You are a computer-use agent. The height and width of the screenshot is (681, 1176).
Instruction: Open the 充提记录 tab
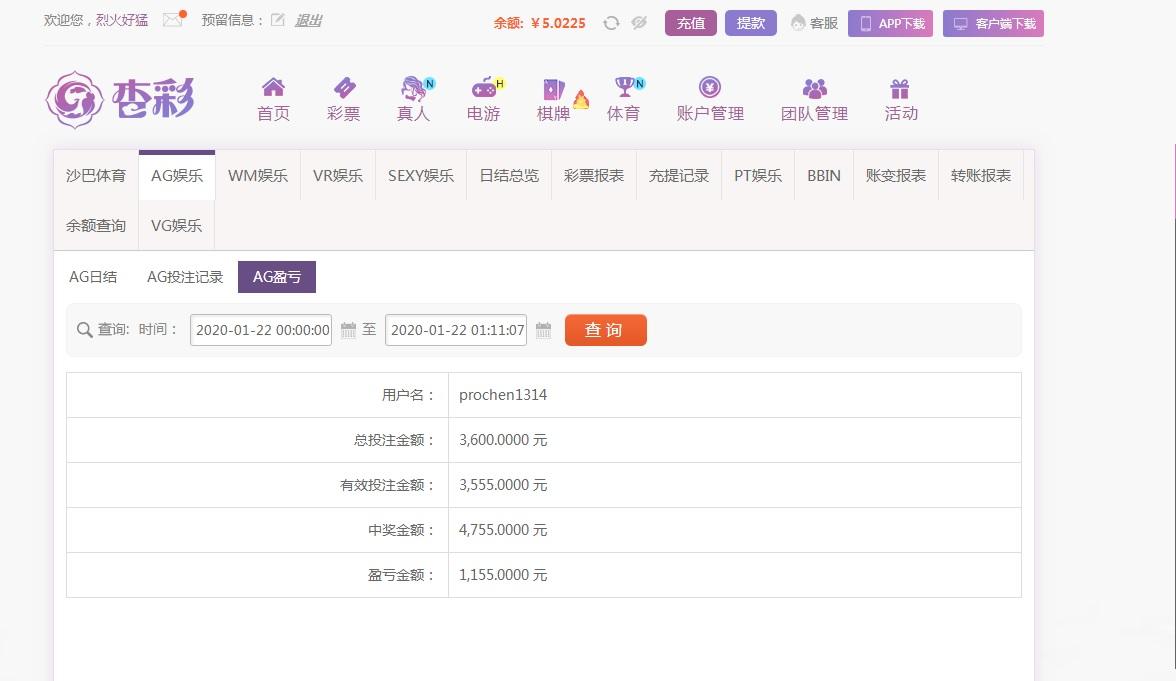(x=679, y=176)
